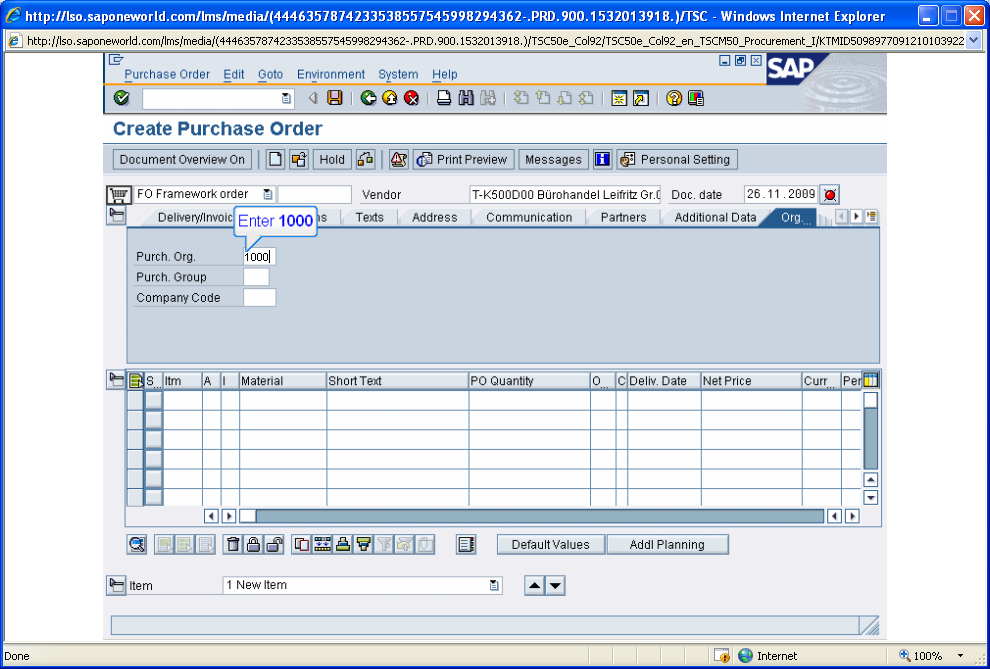Click the Addl Planning button
This screenshot has height=669, width=990.
(667, 545)
